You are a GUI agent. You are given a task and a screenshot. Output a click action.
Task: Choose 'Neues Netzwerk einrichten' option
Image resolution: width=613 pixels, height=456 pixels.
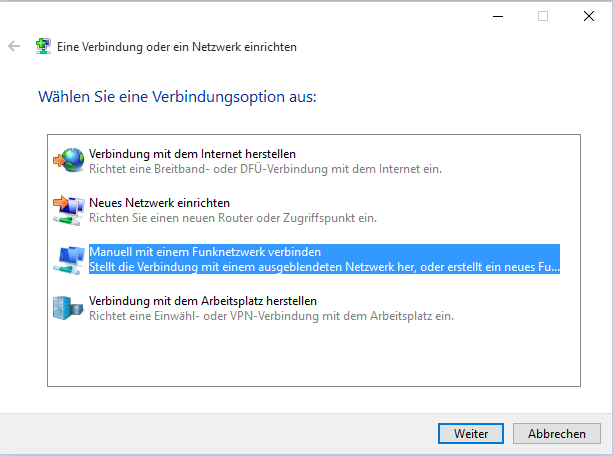(159, 203)
